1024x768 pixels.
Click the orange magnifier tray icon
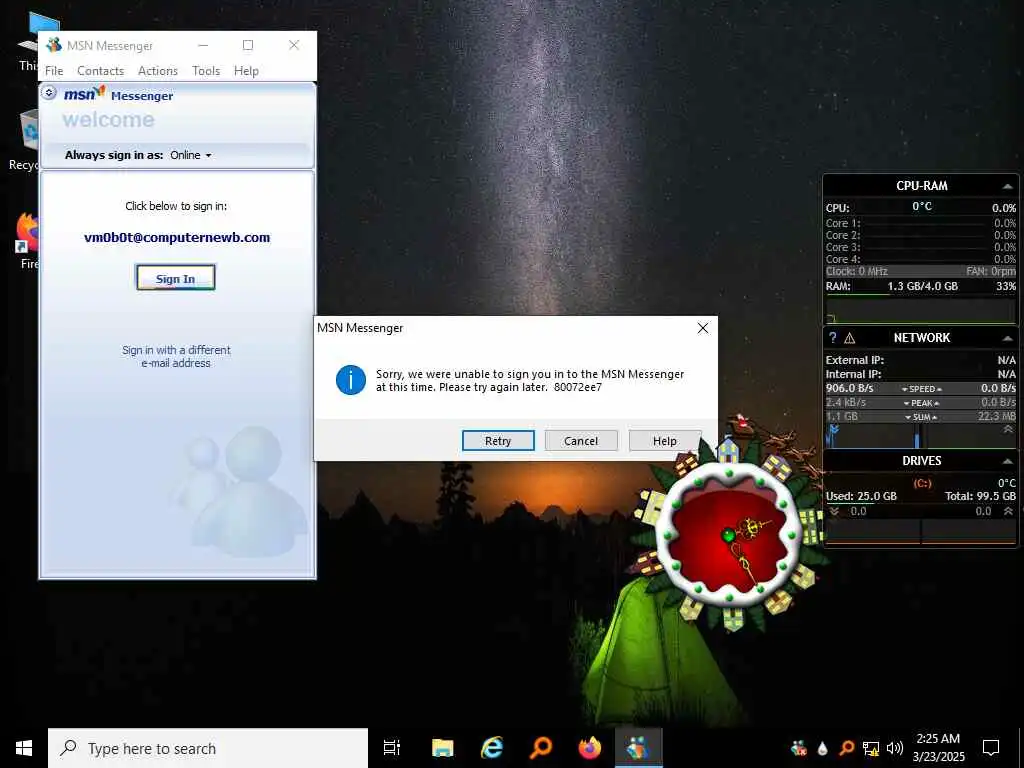846,748
